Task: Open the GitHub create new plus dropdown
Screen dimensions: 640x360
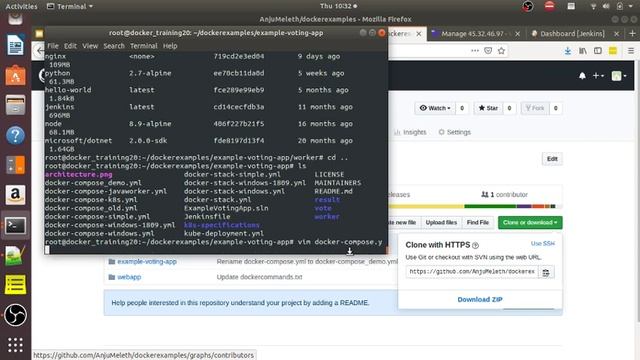Action: [598, 76]
